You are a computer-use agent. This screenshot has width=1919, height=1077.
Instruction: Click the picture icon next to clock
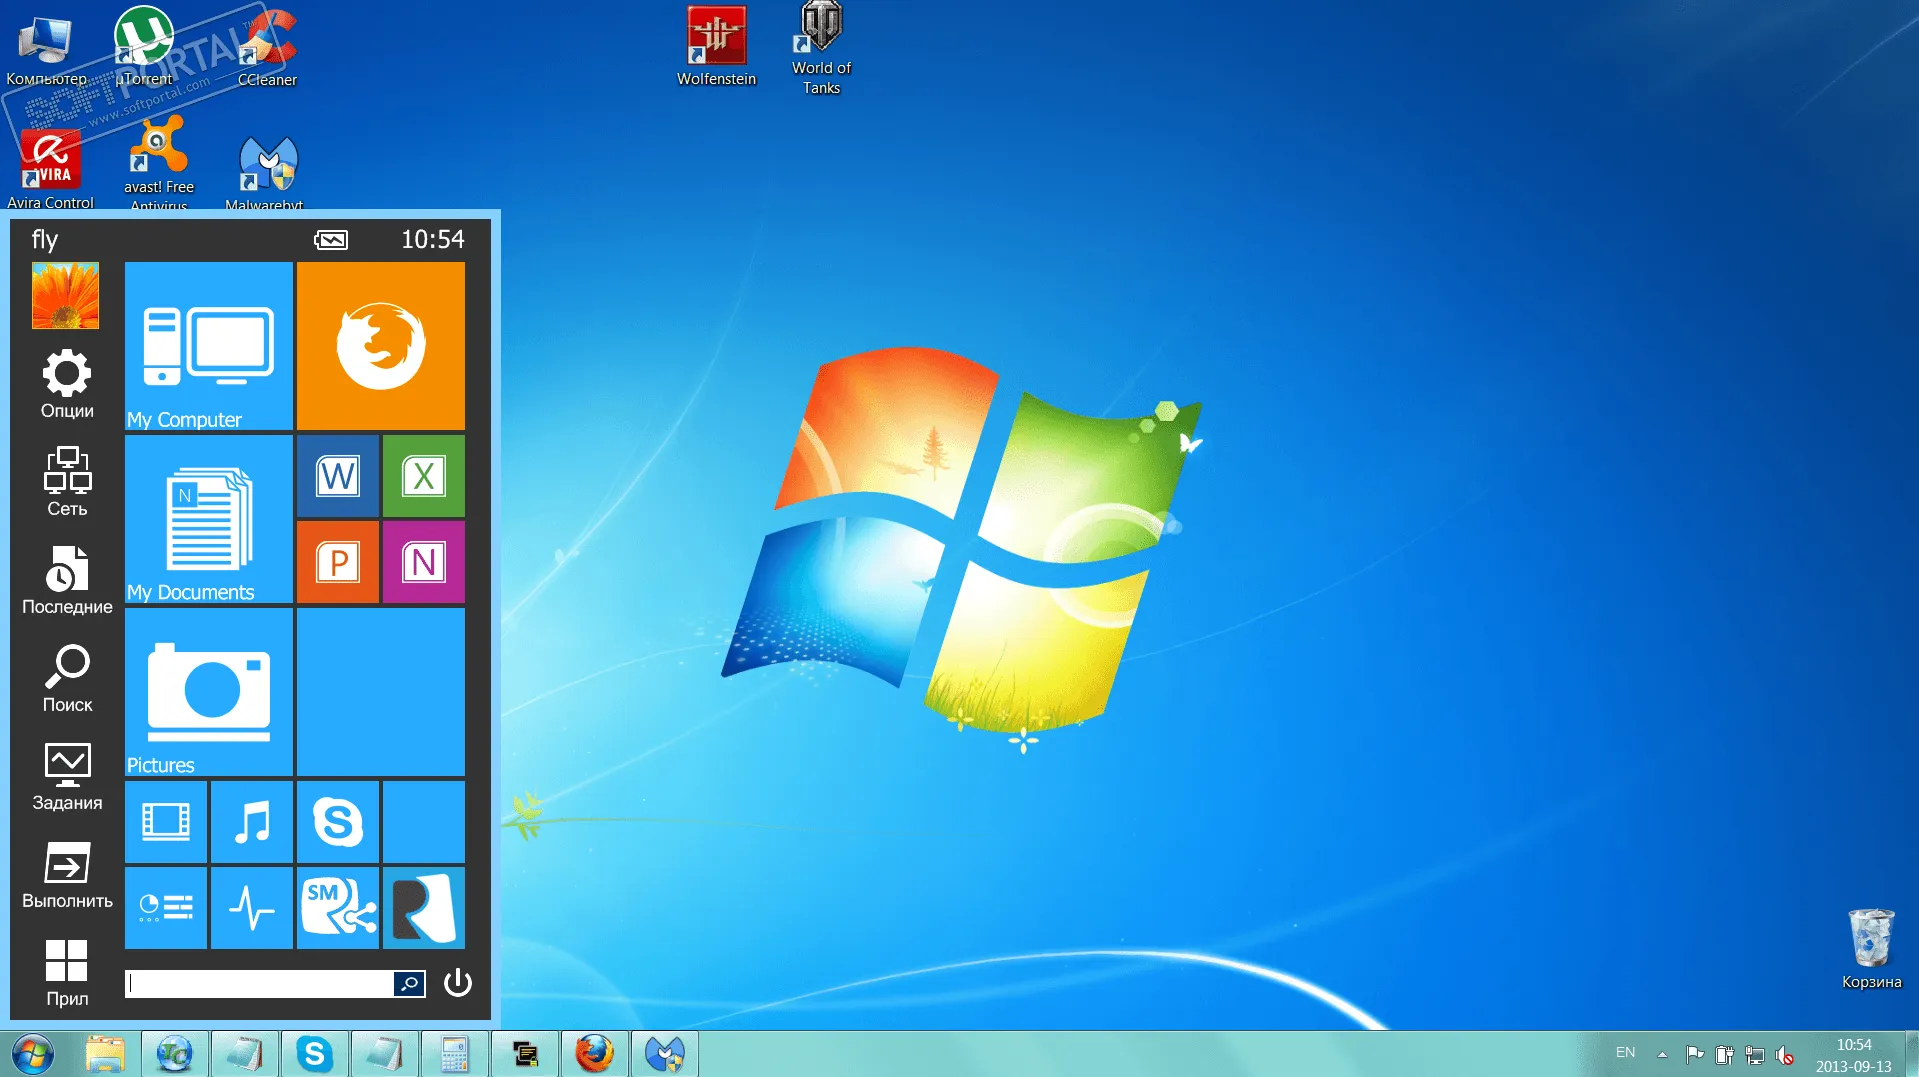pyautogui.click(x=331, y=240)
